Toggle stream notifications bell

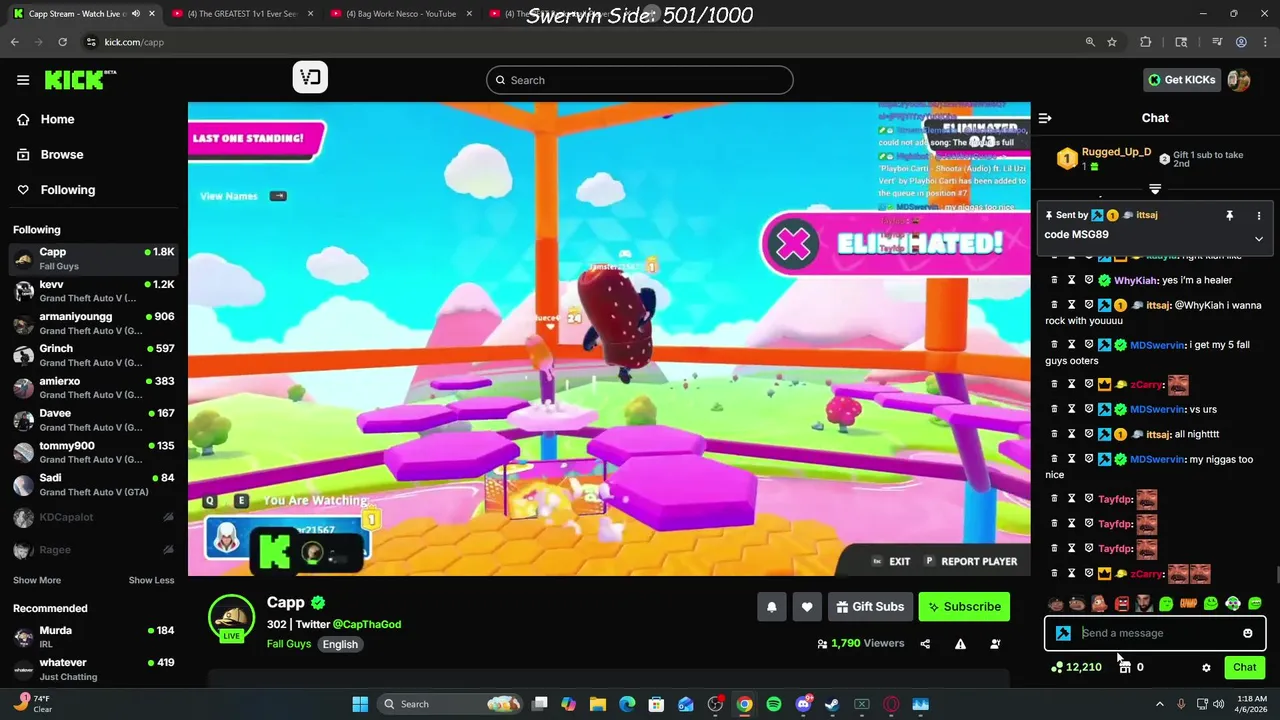771,607
